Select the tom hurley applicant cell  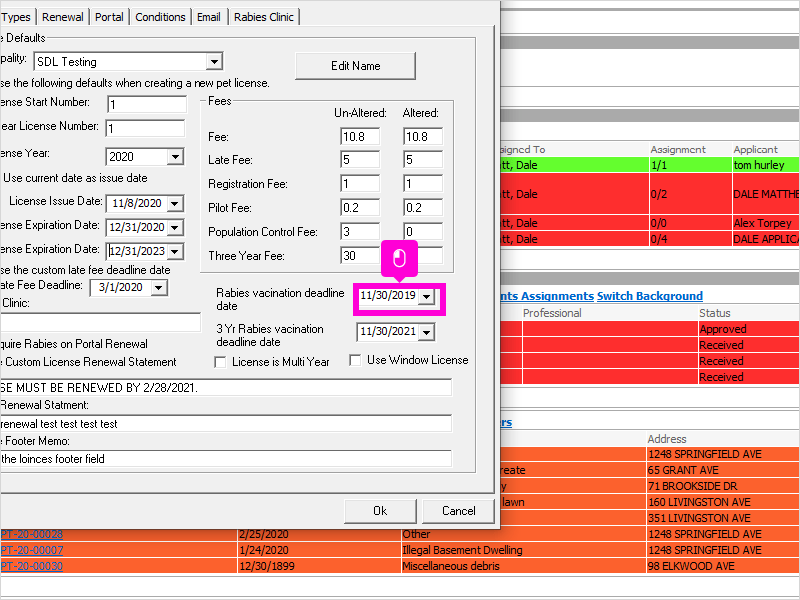(765, 165)
